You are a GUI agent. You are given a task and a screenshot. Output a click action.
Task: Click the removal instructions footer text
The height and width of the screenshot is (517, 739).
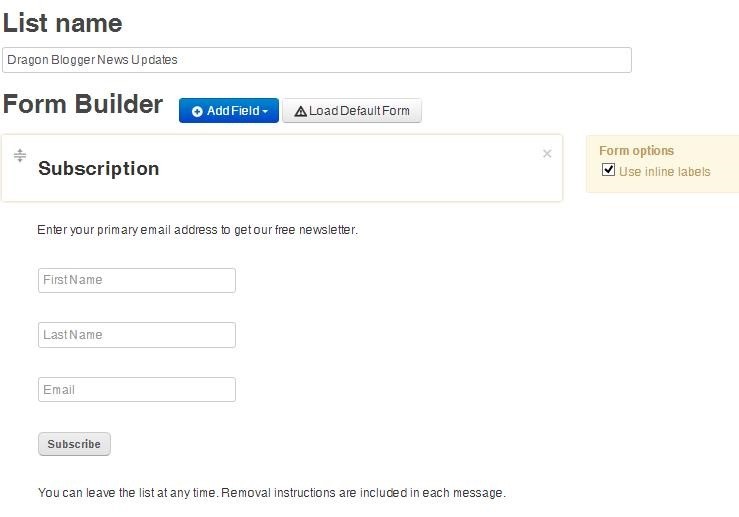272,493
